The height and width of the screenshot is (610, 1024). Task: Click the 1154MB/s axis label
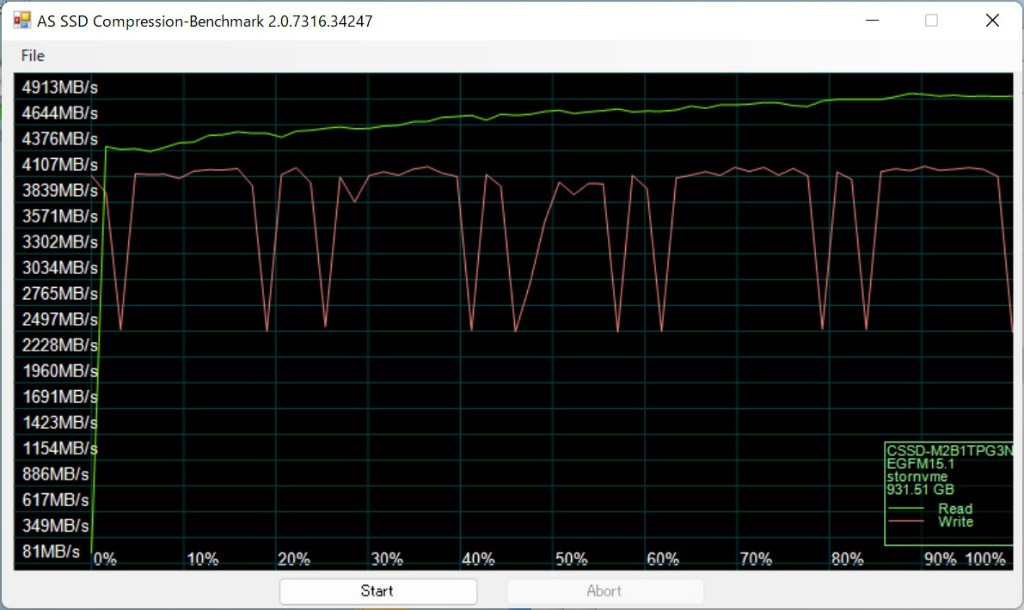59,448
